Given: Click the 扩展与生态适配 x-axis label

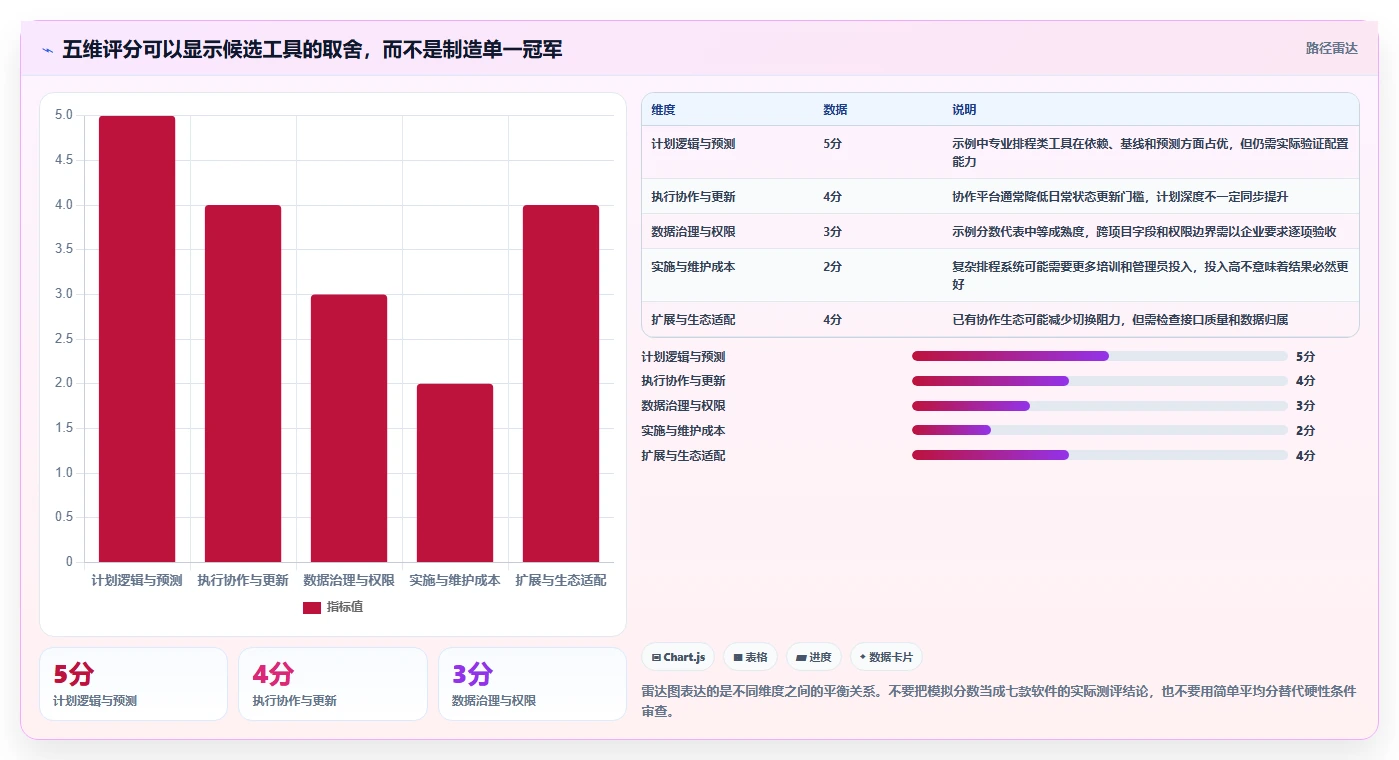Looking at the screenshot, I should (561, 580).
